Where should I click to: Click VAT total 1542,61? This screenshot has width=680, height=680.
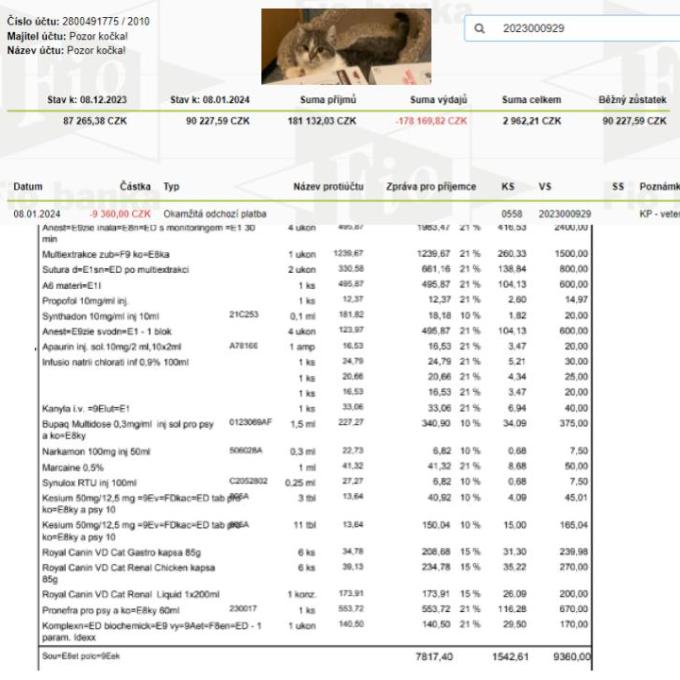[x=510, y=657]
